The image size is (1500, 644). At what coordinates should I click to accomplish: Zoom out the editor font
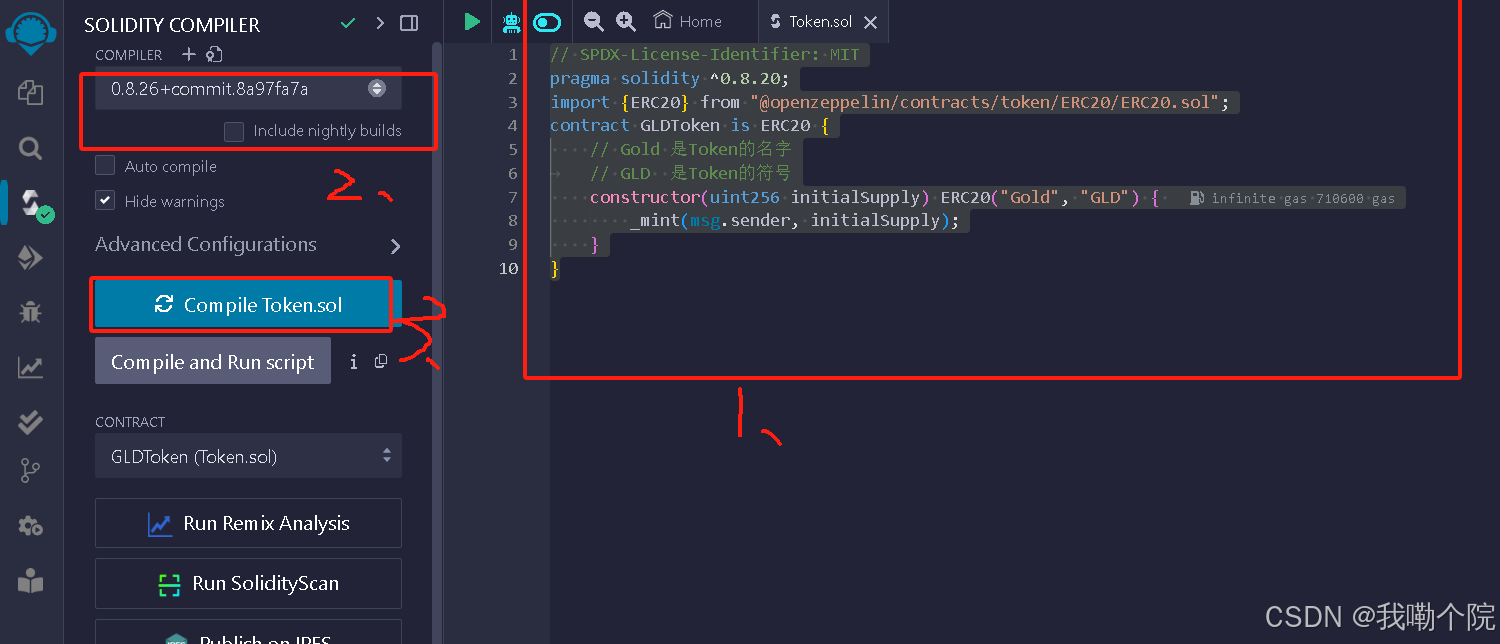pos(594,21)
